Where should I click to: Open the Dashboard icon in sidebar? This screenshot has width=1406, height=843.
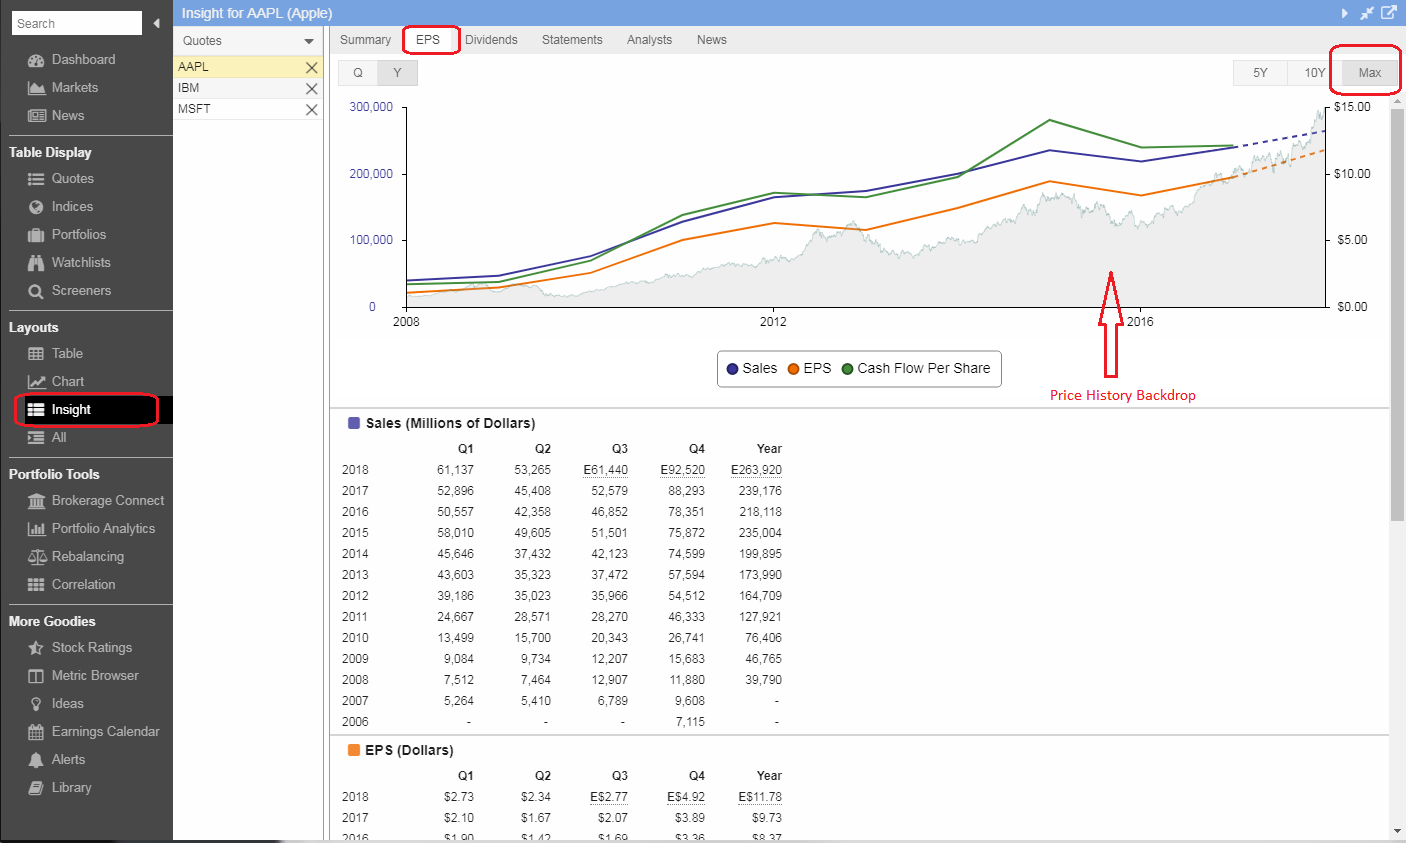pyautogui.click(x=36, y=60)
